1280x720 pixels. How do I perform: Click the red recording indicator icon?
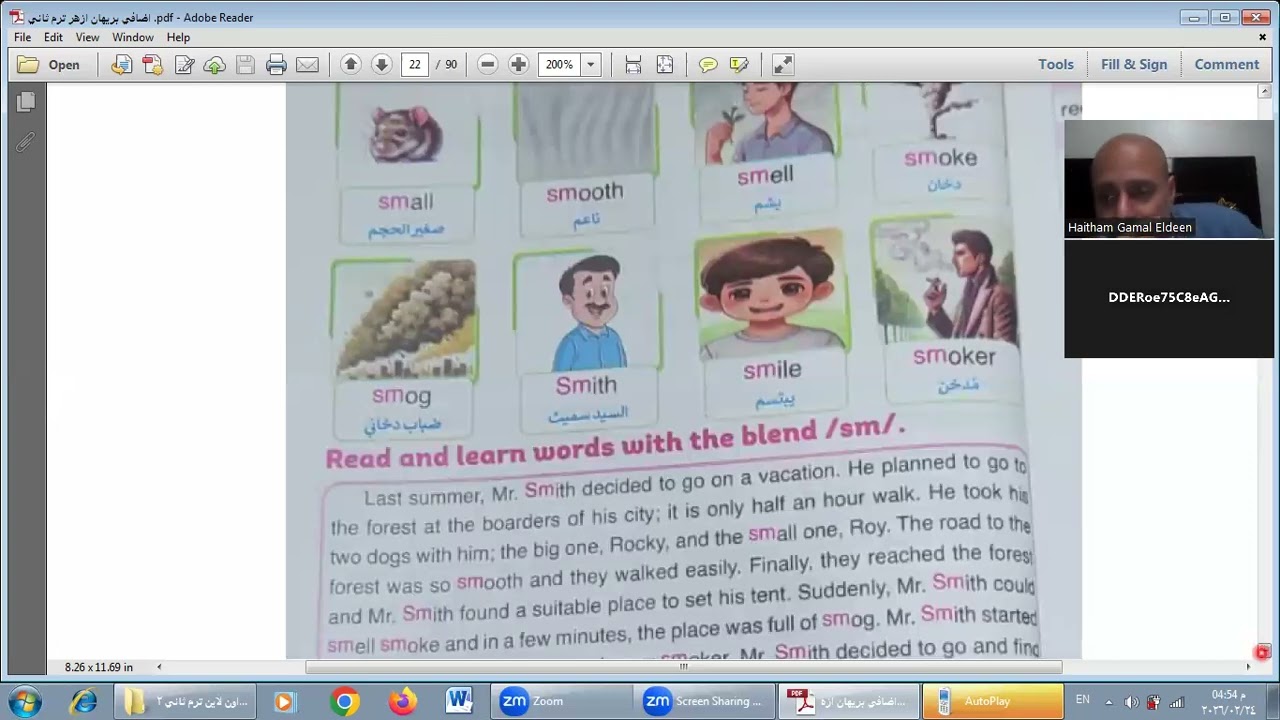(1262, 652)
